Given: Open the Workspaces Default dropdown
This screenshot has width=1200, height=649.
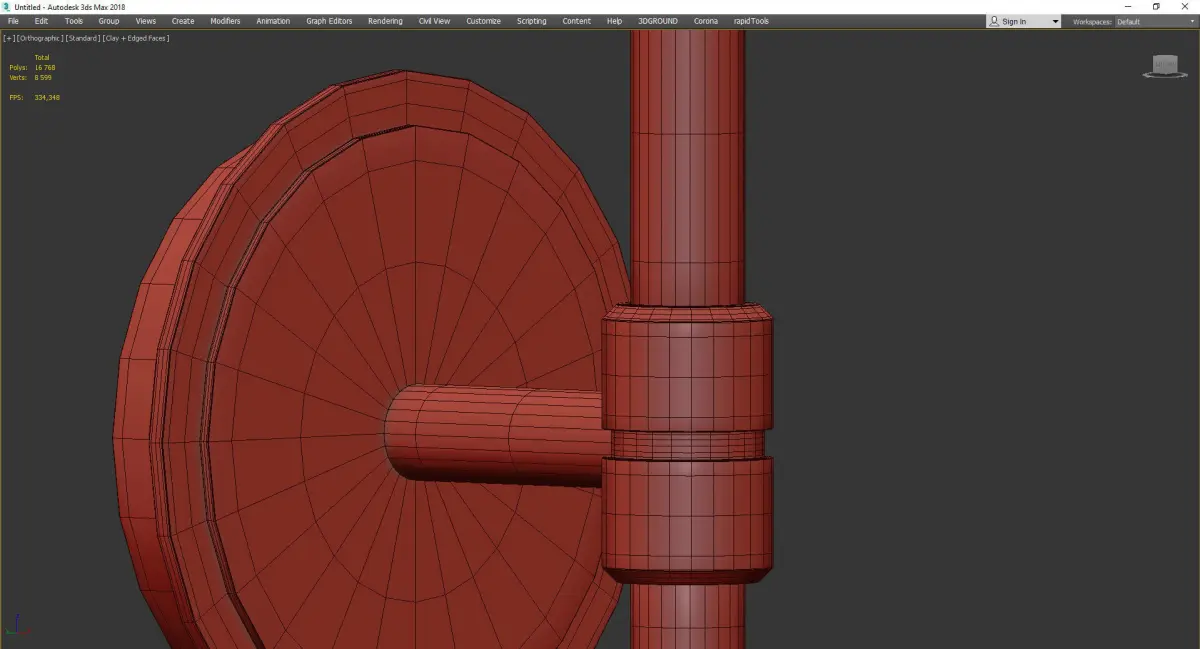Looking at the screenshot, I should (1155, 21).
